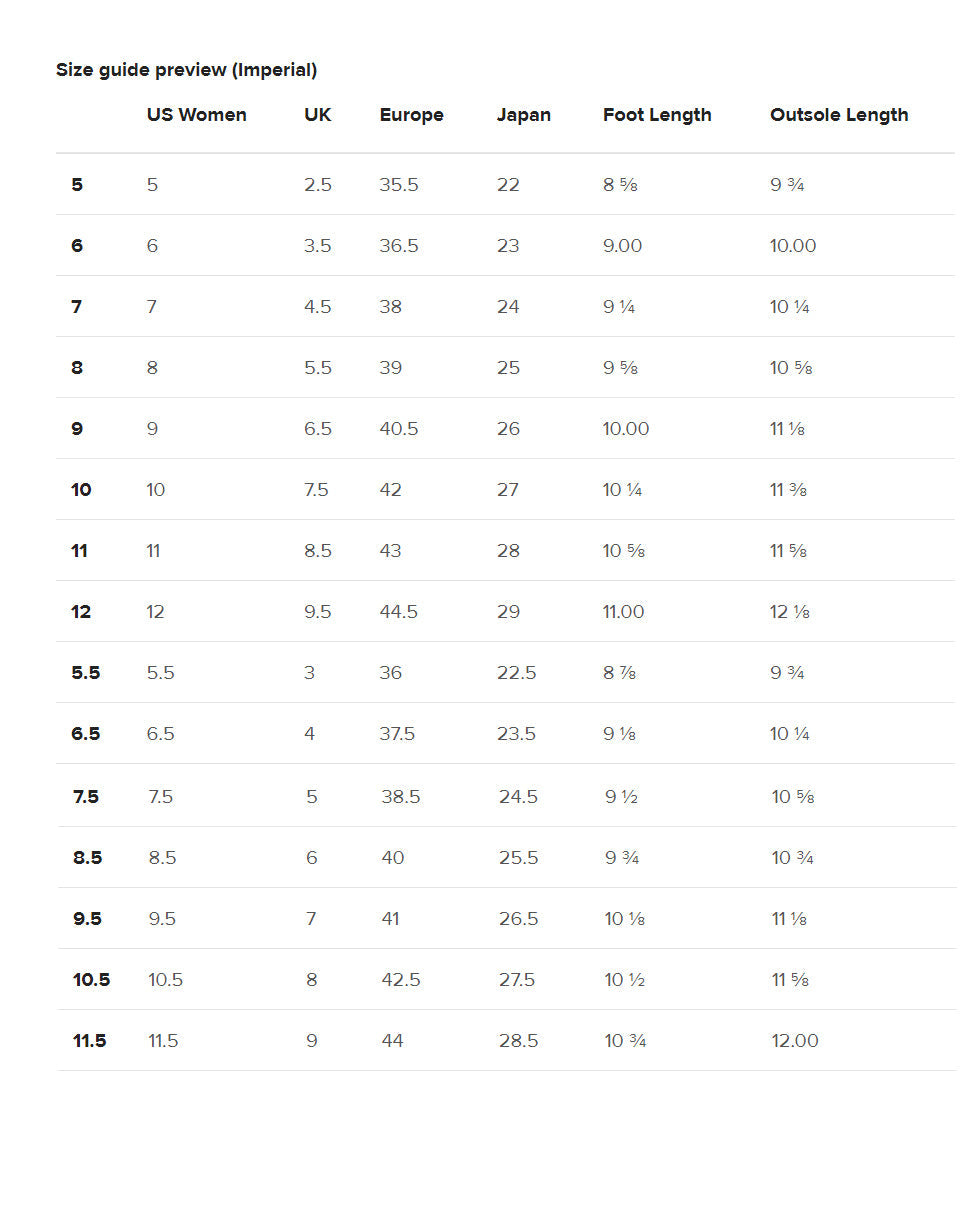Image resolution: width=969 pixels, height=1226 pixels.
Task: Click Japan size 27 cell
Action: pyautogui.click(x=508, y=490)
